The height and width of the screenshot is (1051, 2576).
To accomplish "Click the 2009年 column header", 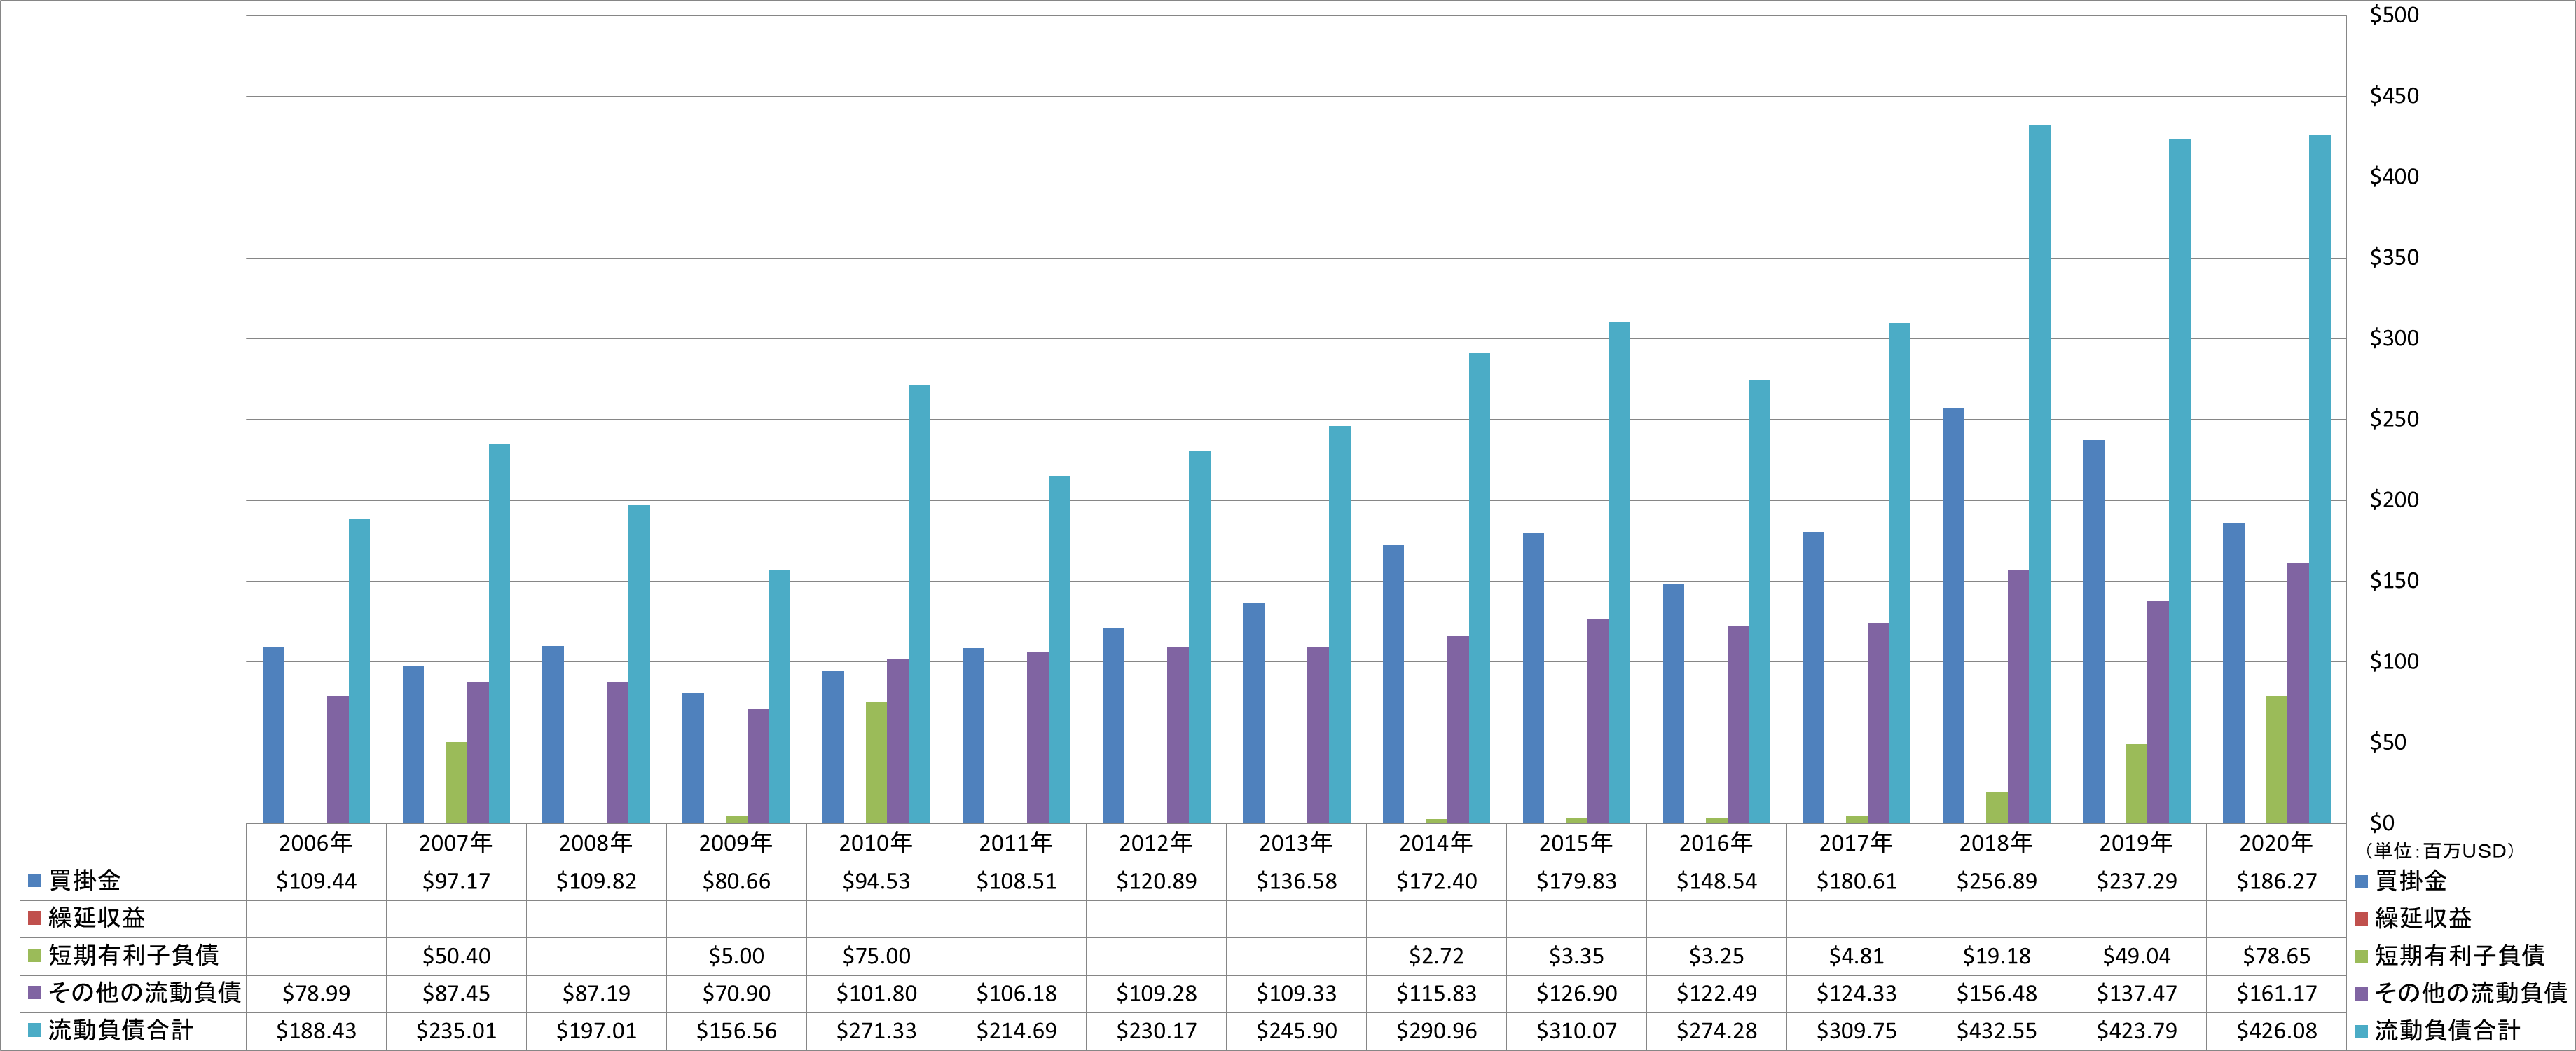I will pyautogui.click(x=736, y=843).
